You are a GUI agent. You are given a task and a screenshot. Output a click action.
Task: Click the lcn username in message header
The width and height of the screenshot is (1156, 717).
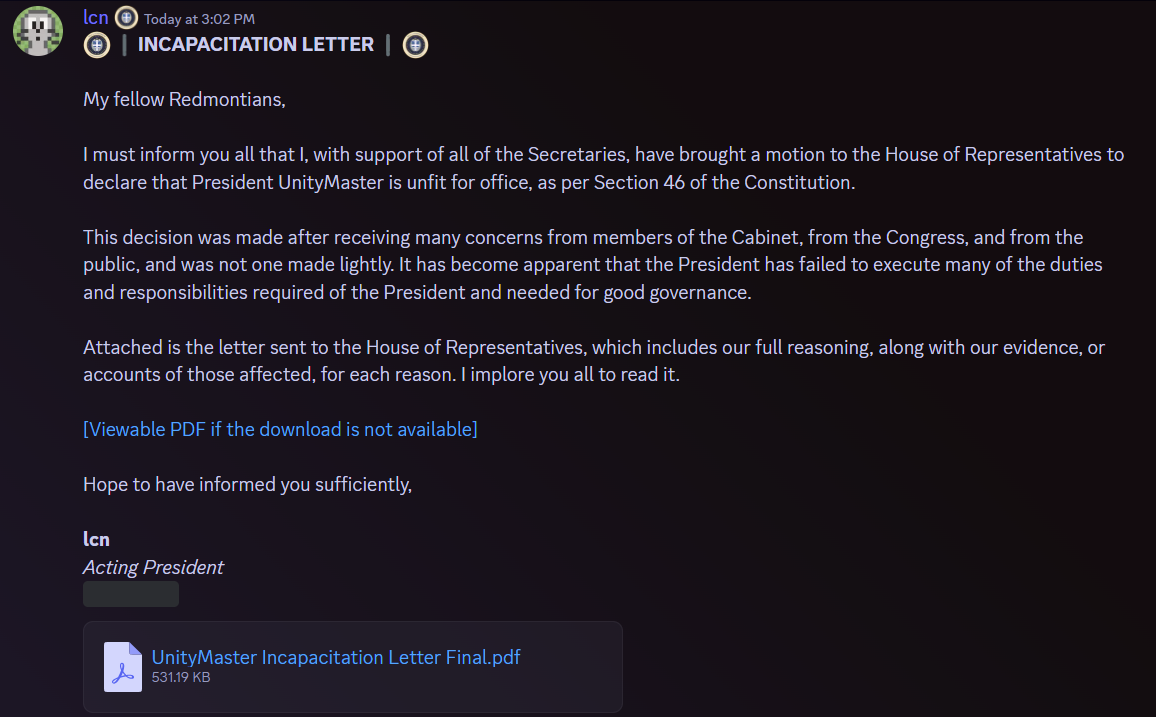pyautogui.click(x=96, y=18)
